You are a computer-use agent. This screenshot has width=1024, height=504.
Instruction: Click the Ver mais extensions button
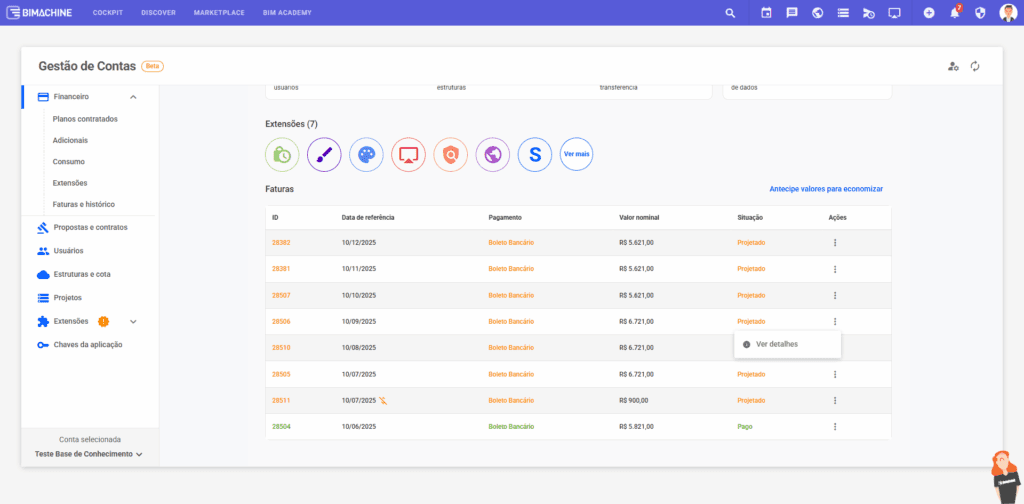click(577, 155)
